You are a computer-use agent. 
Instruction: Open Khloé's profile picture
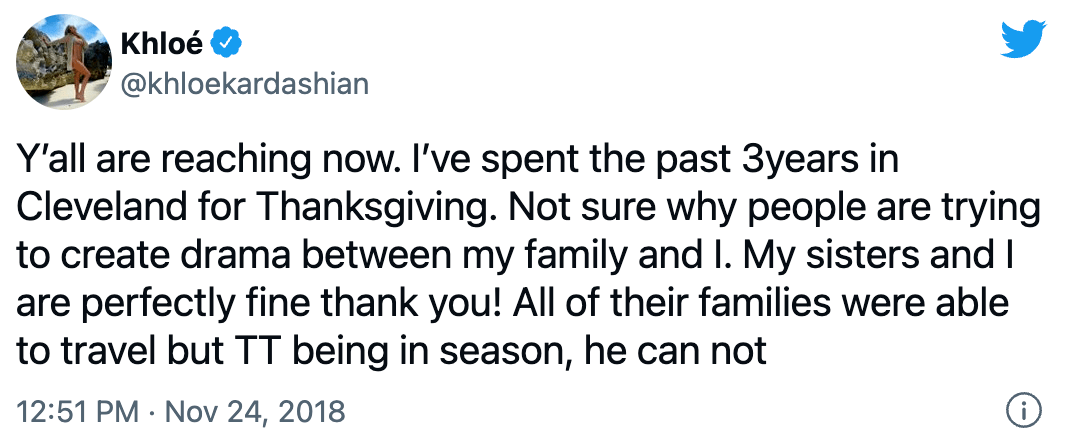(61, 60)
